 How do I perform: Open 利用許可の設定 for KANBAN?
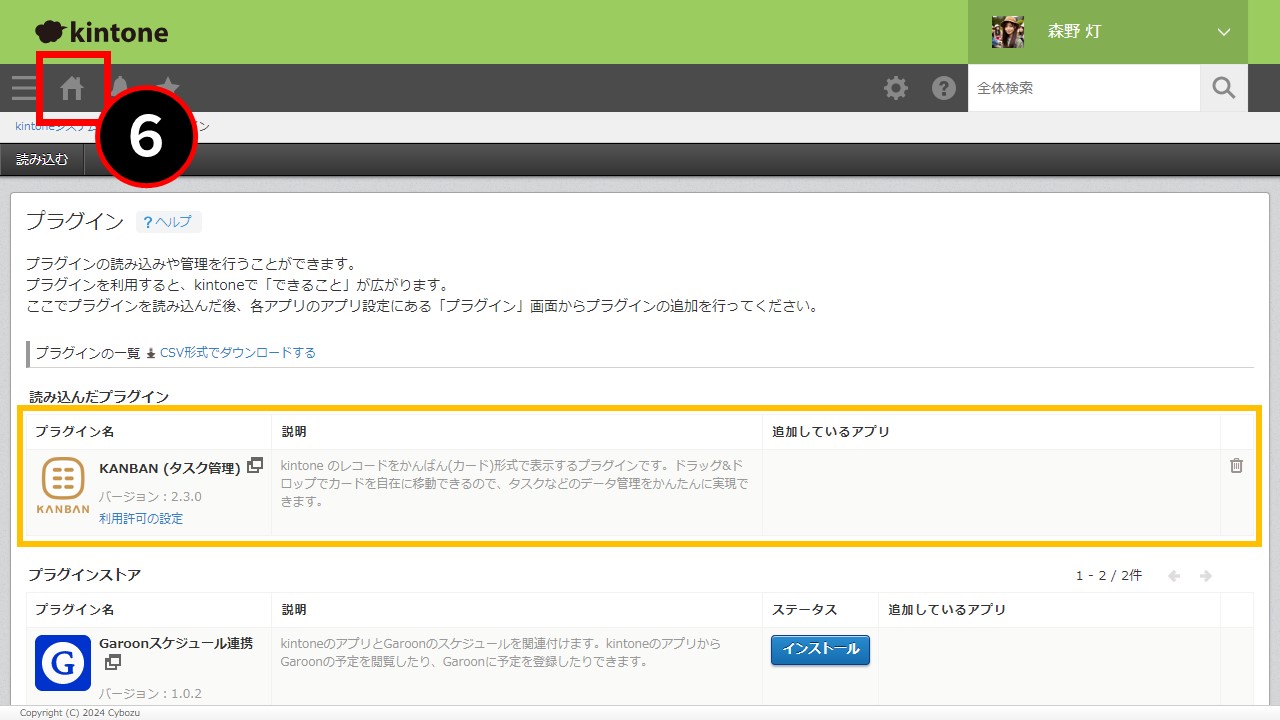point(141,519)
